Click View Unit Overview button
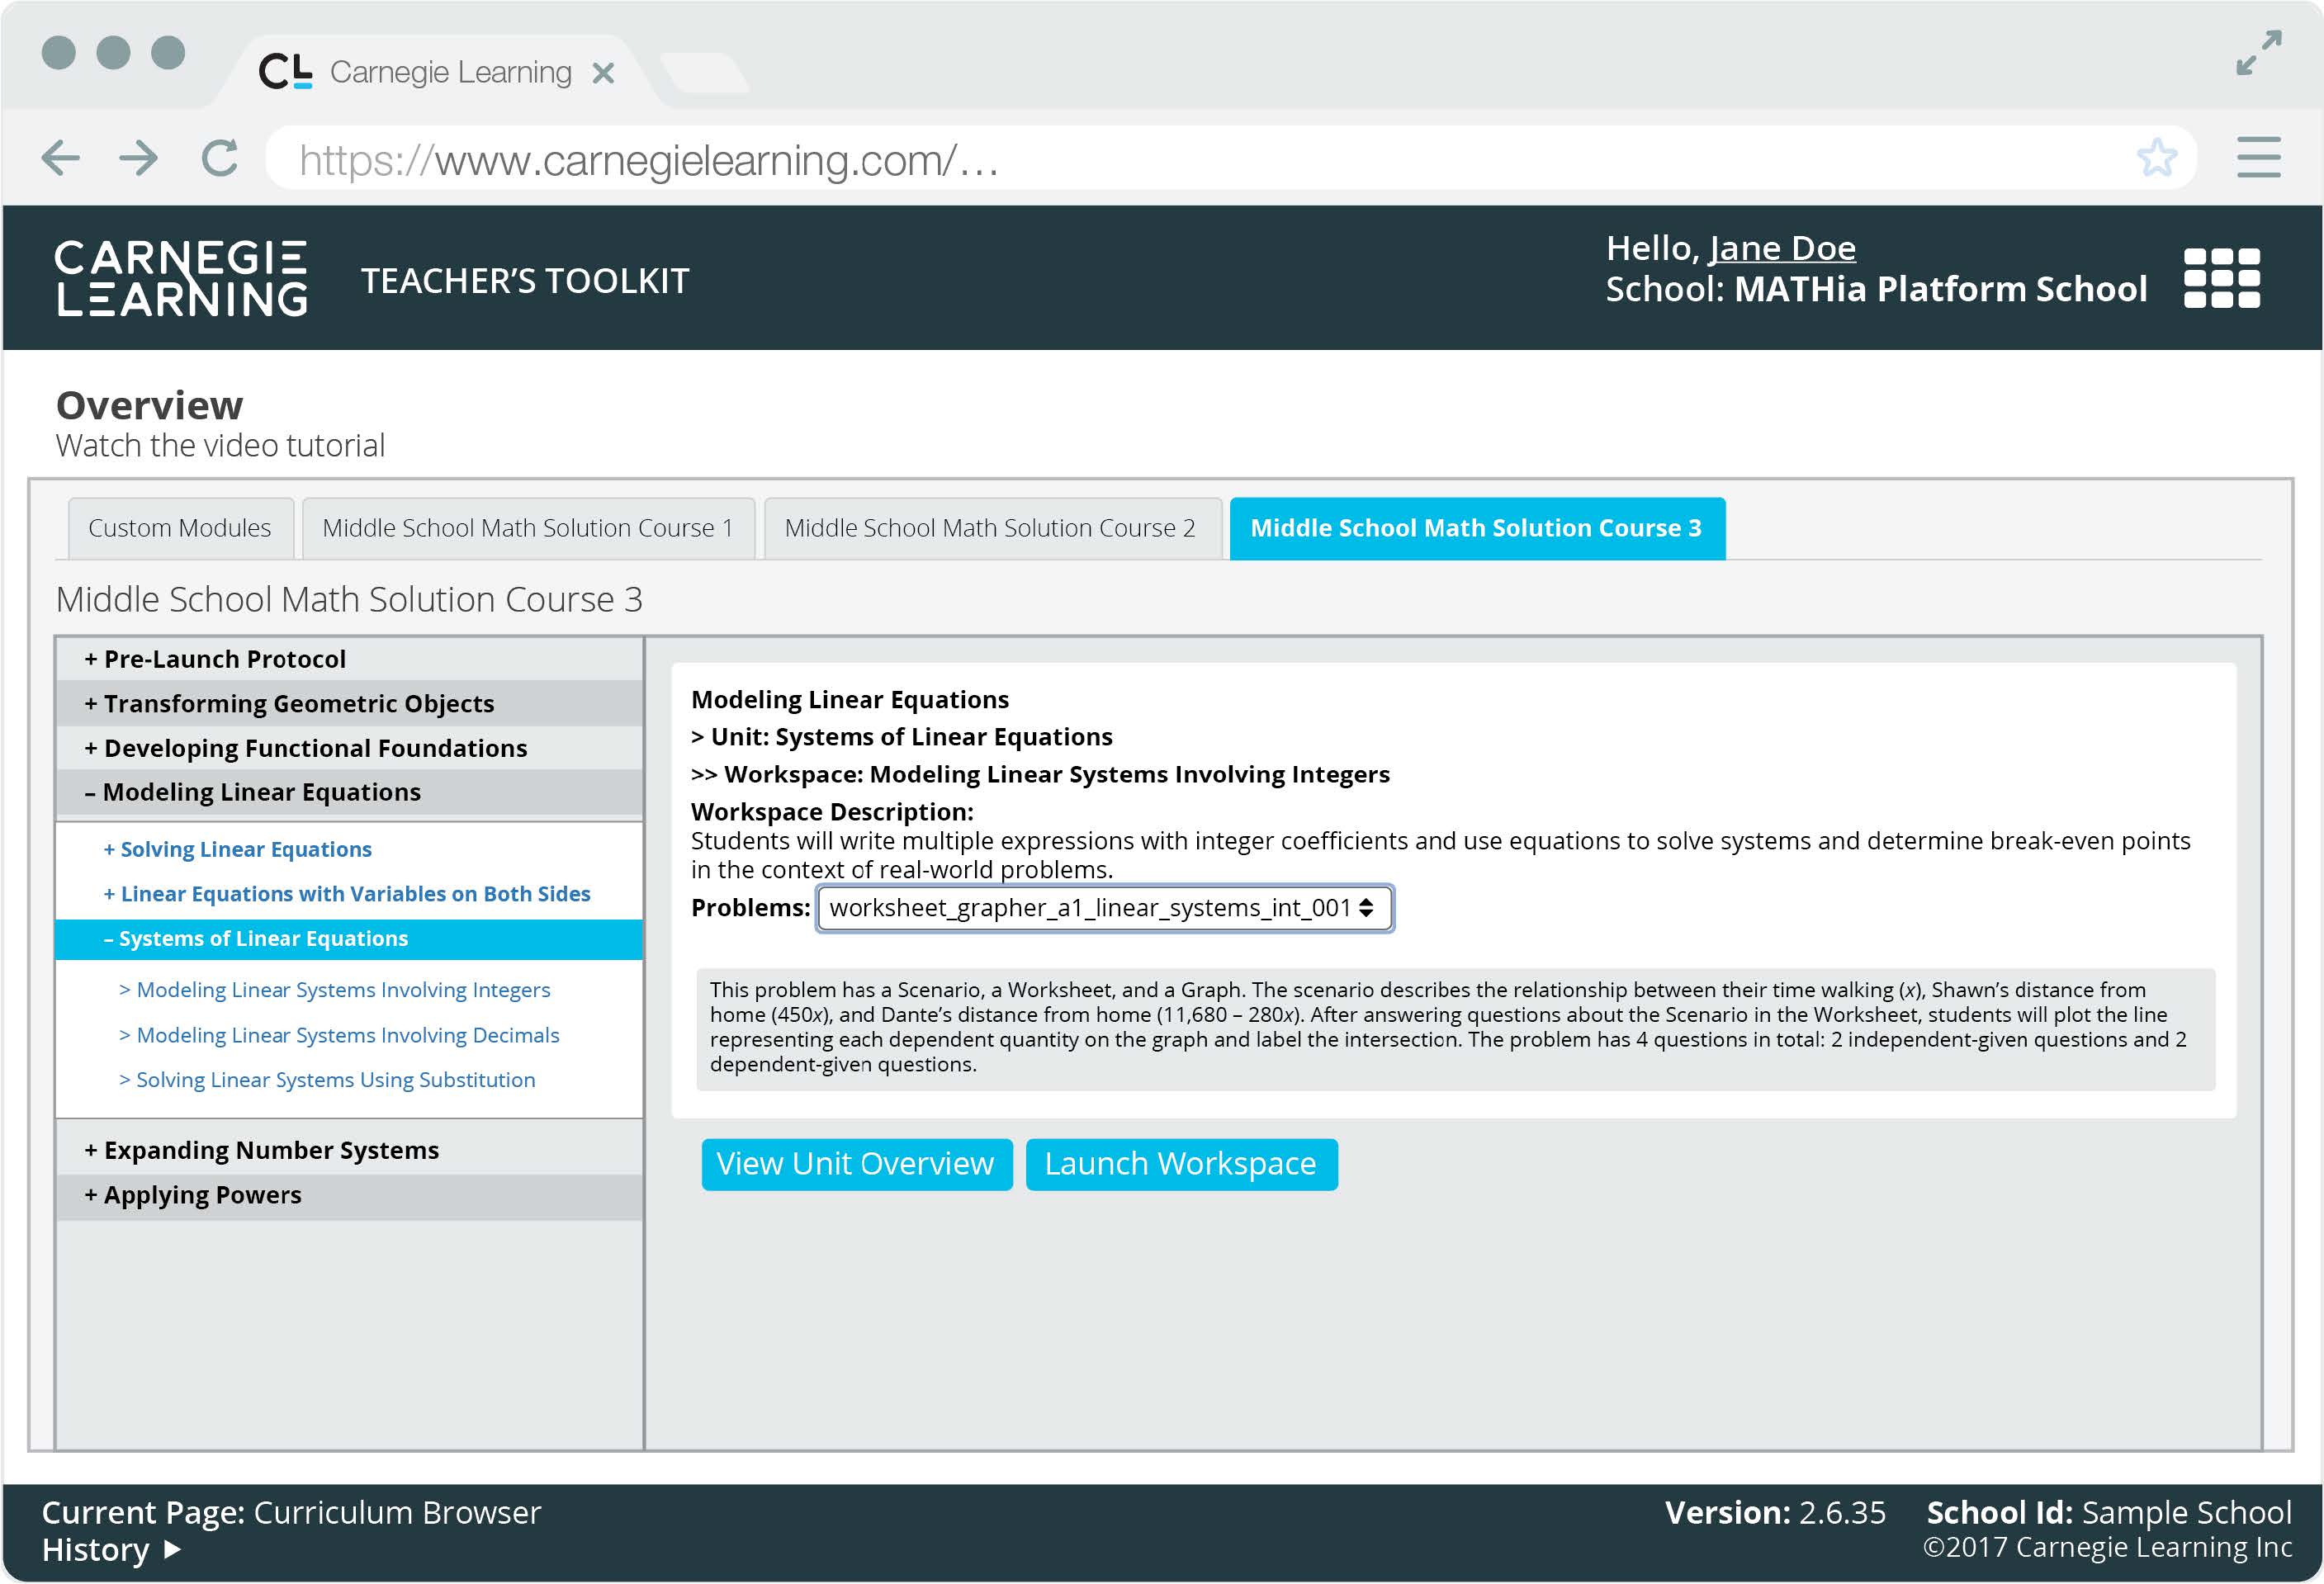The height and width of the screenshot is (1584, 2324). [x=856, y=1164]
